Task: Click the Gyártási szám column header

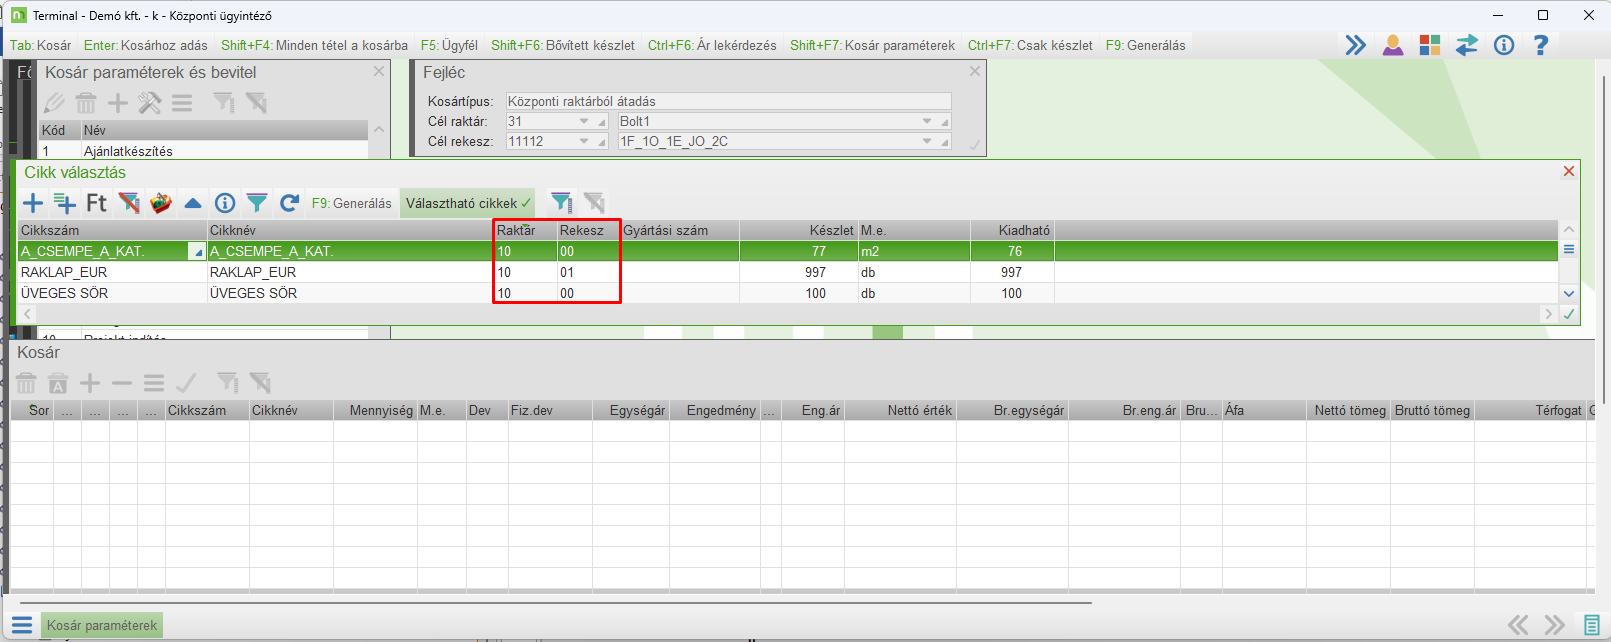Action: (x=679, y=230)
